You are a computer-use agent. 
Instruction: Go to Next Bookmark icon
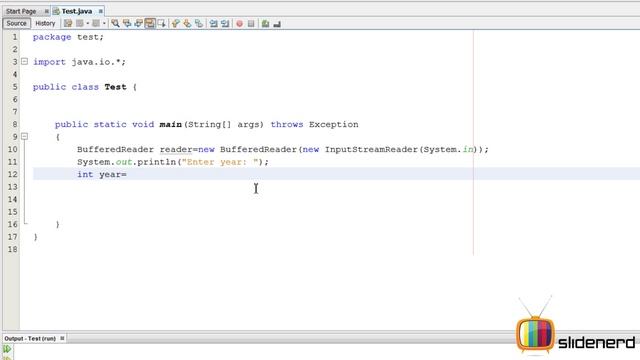[187, 24]
